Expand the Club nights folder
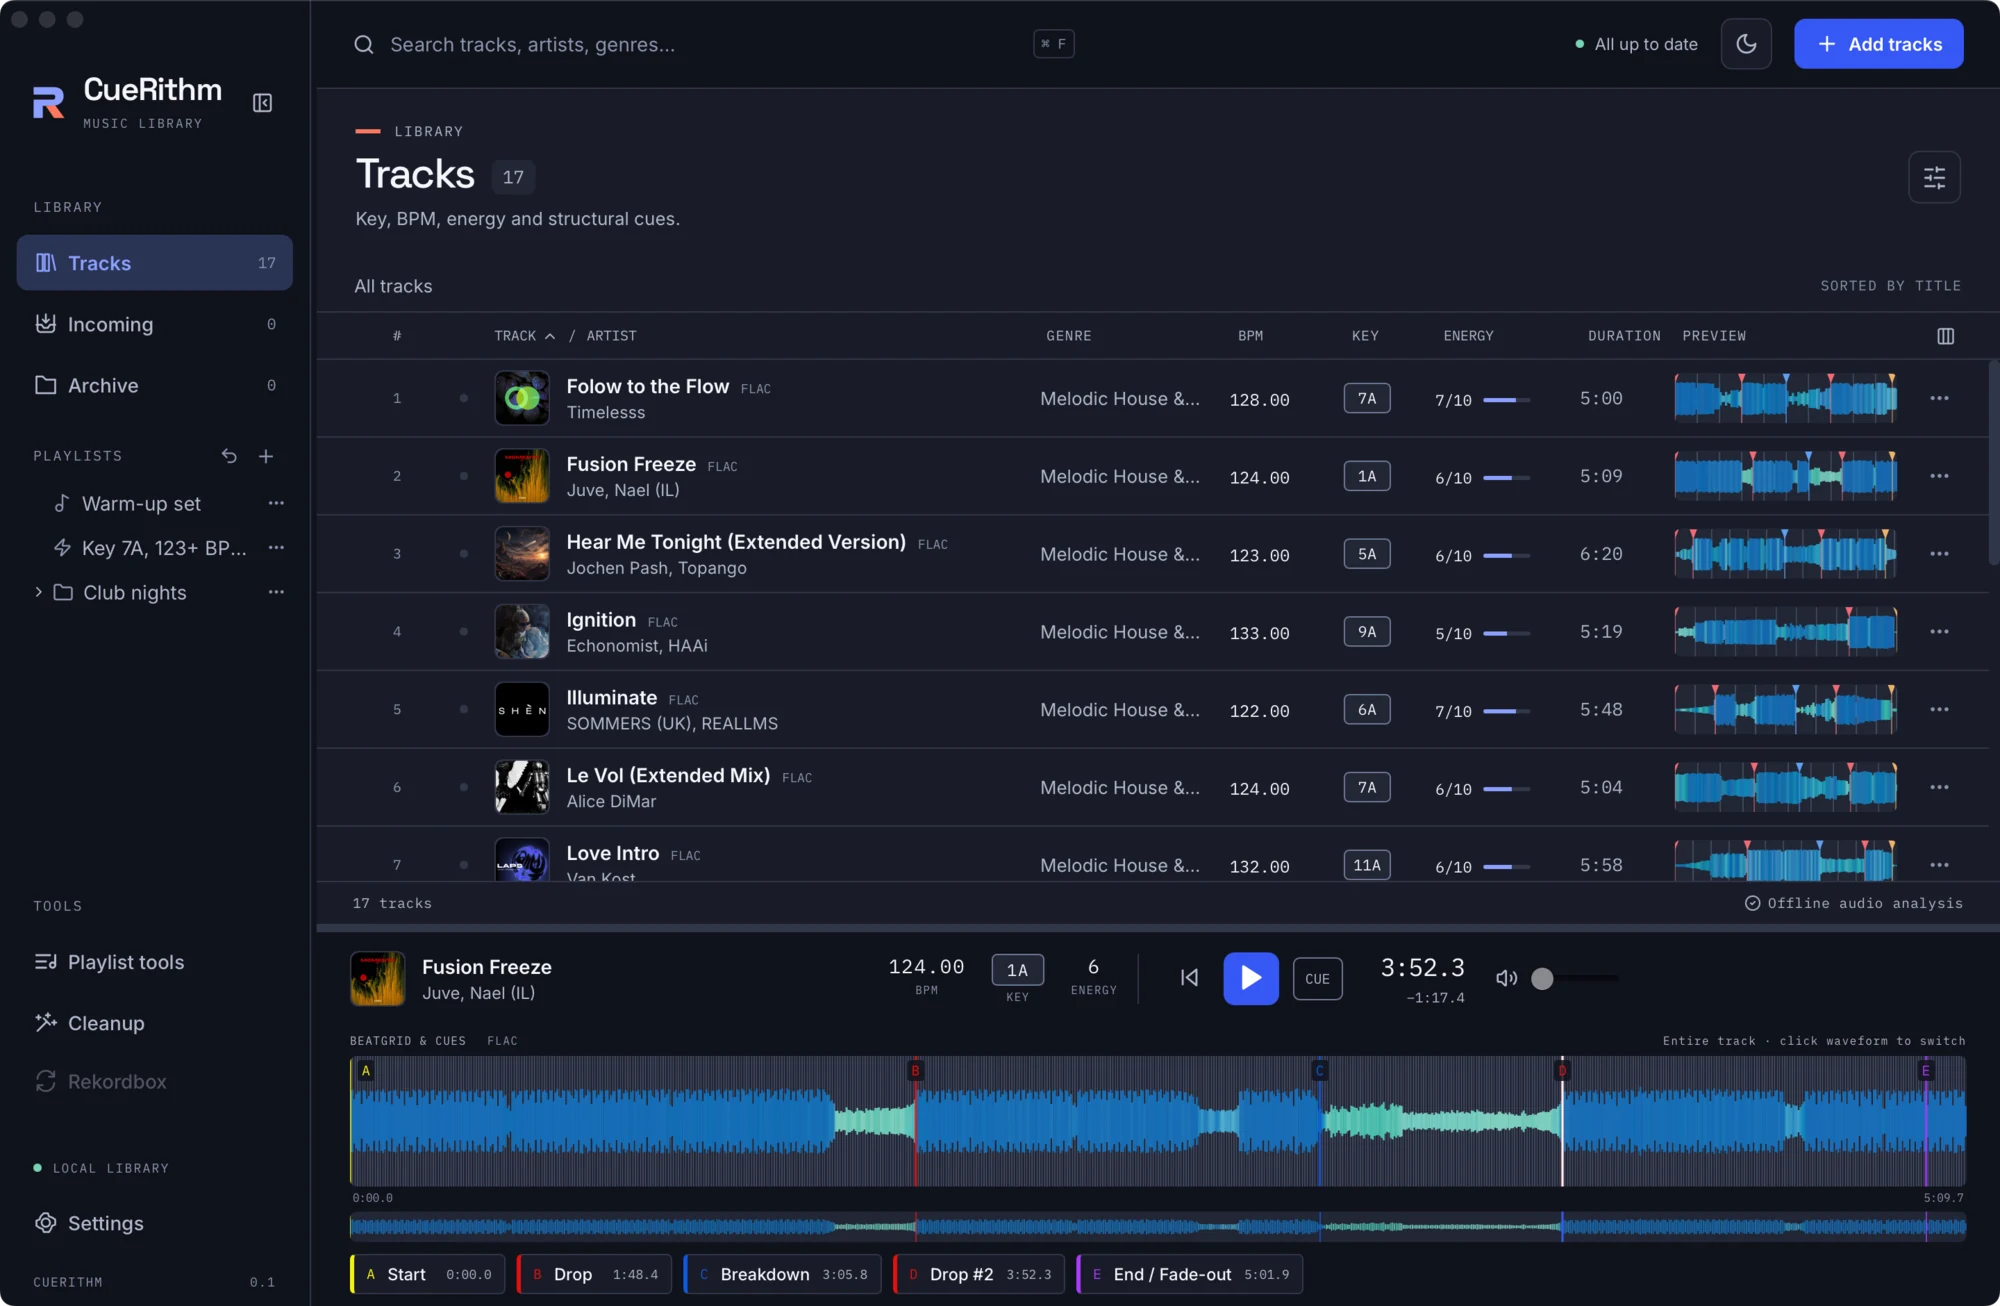 (x=38, y=592)
